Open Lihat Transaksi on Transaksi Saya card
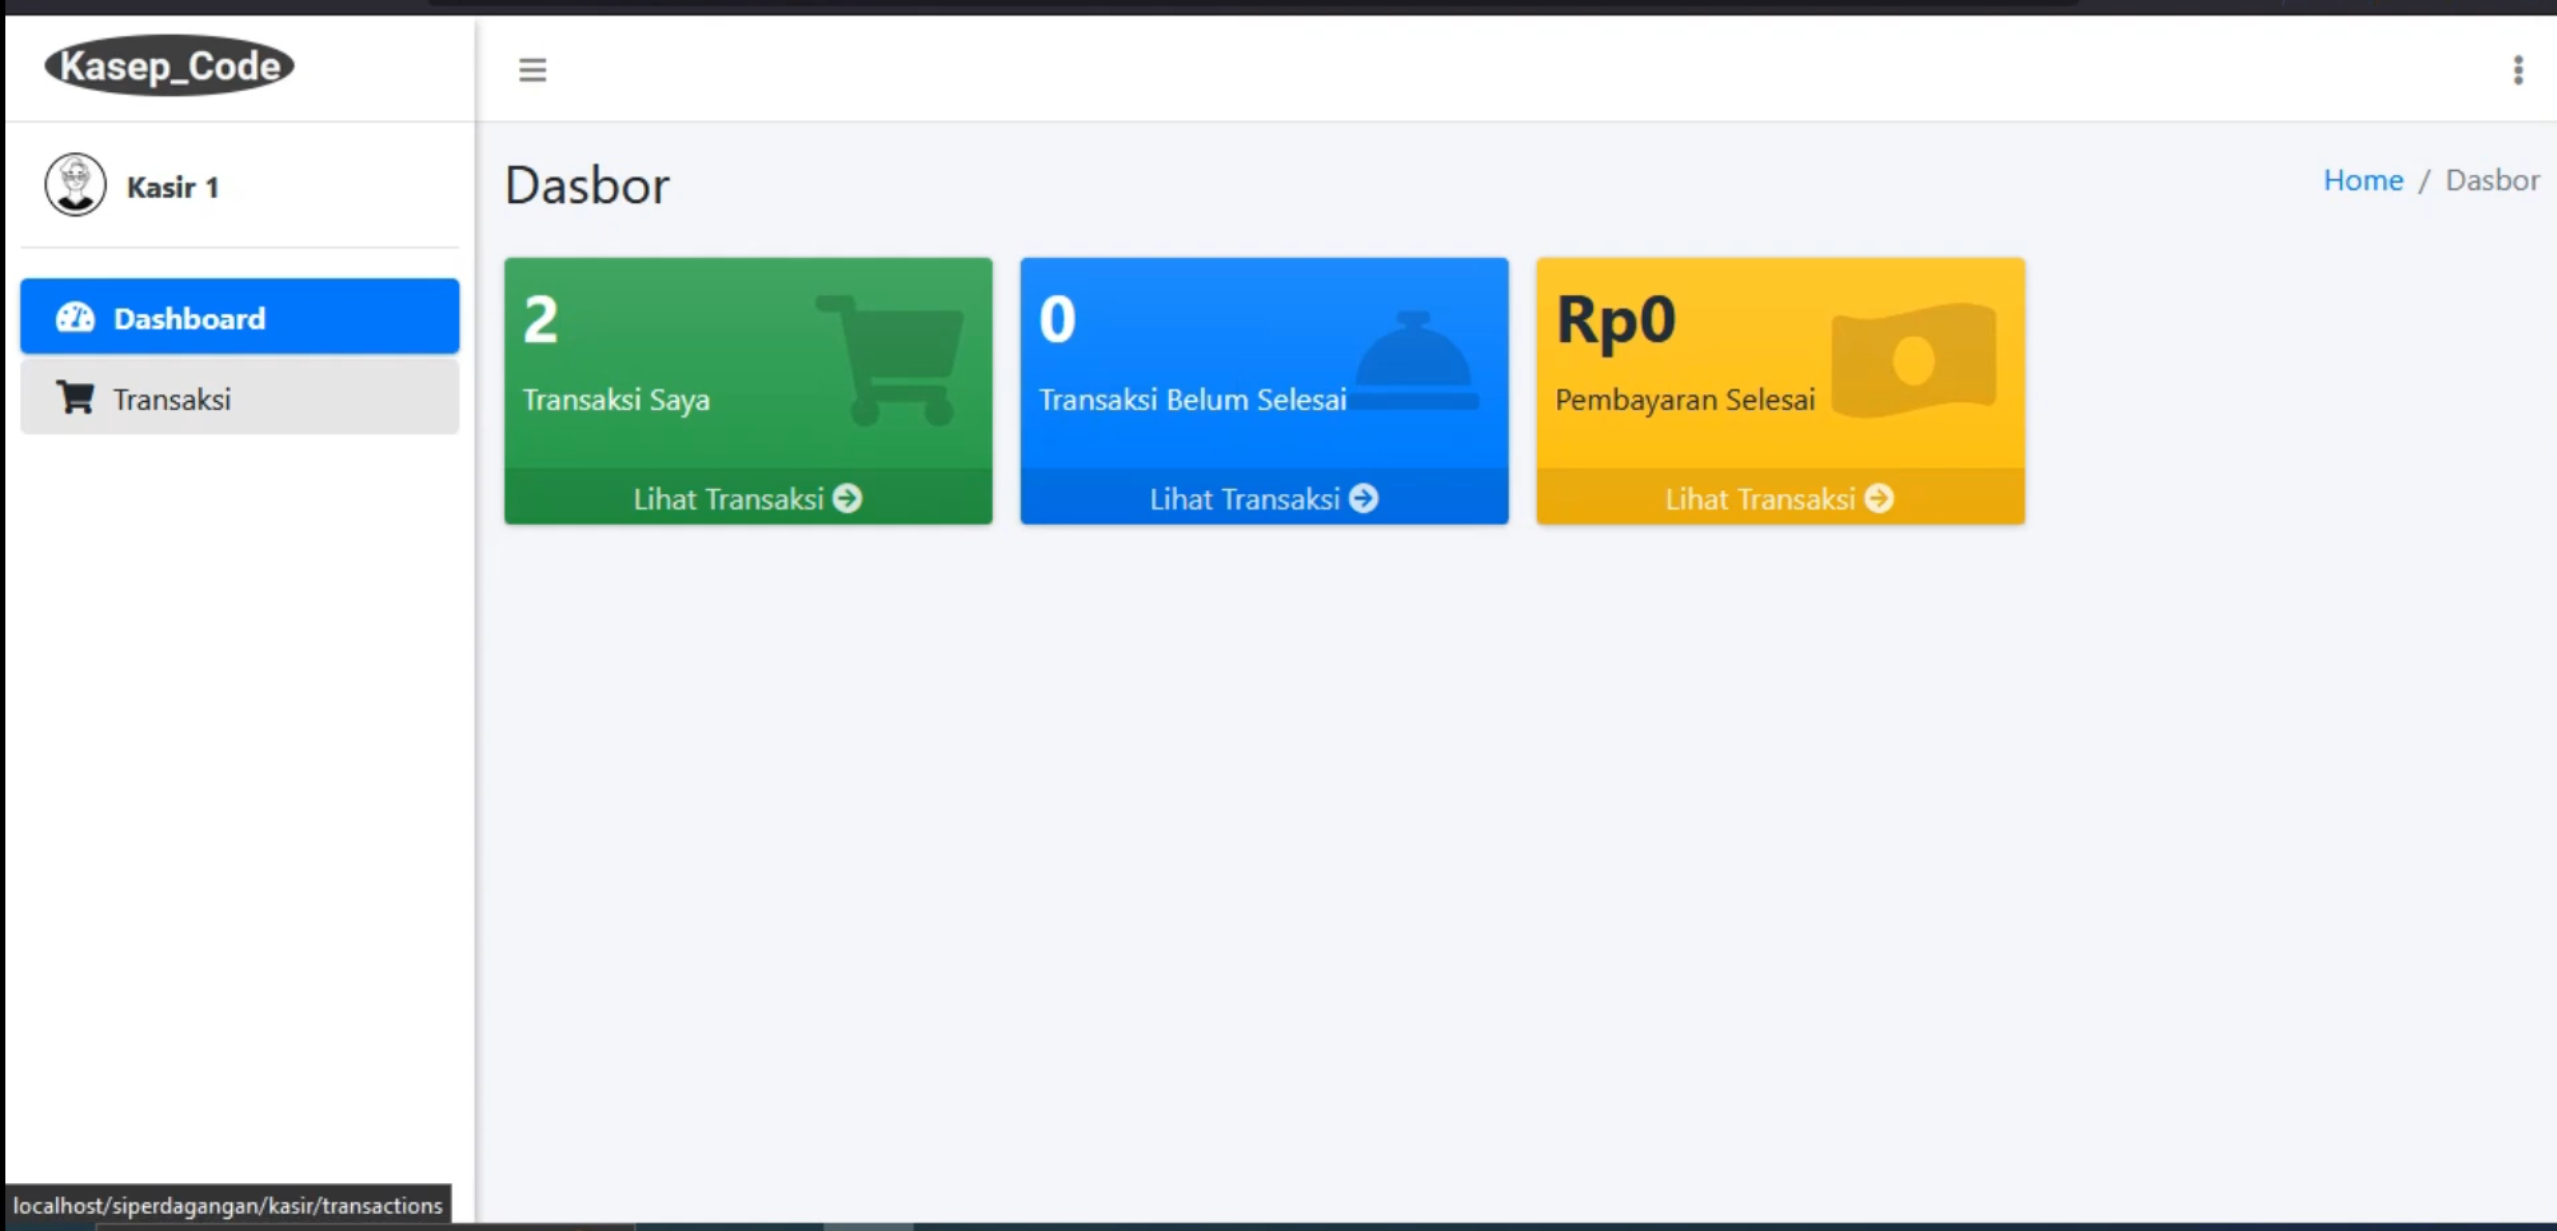Image resolution: width=2557 pixels, height=1231 pixels. [748, 497]
